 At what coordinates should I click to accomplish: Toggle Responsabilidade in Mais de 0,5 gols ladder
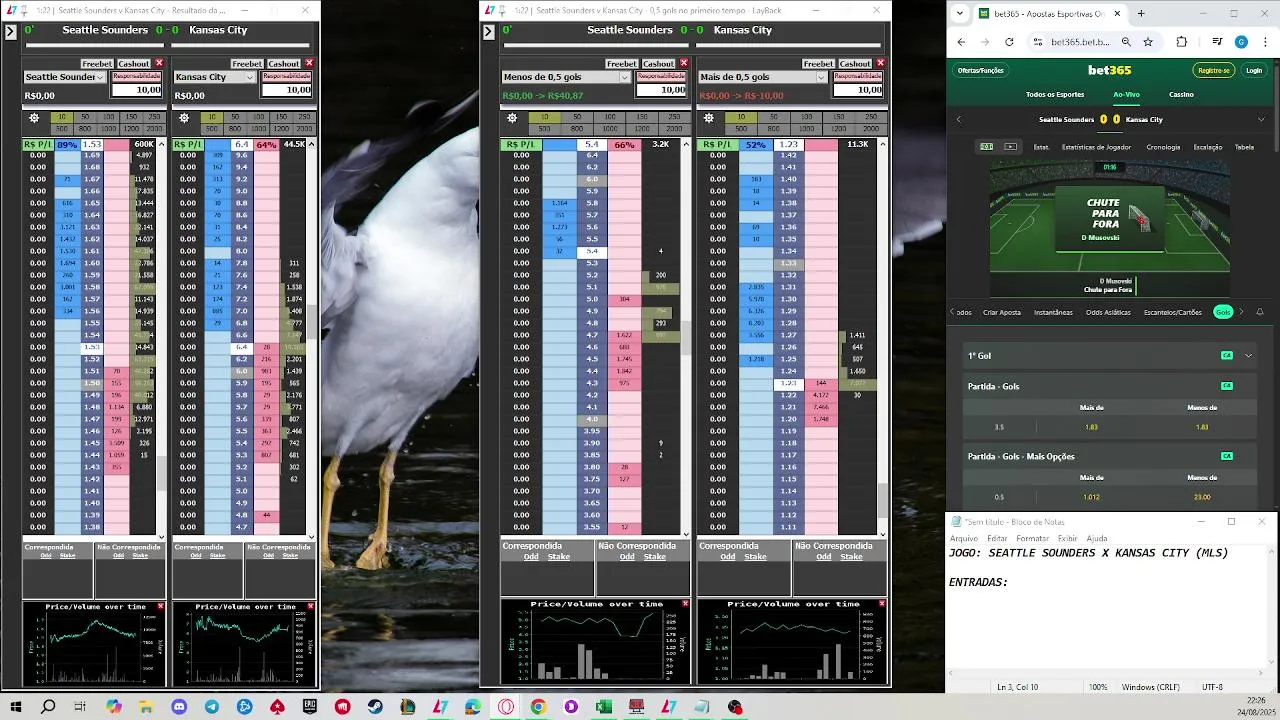point(858,76)
